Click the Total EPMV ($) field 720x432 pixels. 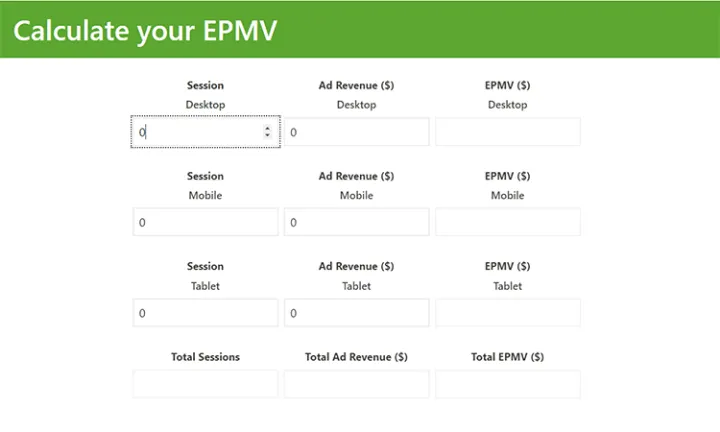(x=507, y=384)
